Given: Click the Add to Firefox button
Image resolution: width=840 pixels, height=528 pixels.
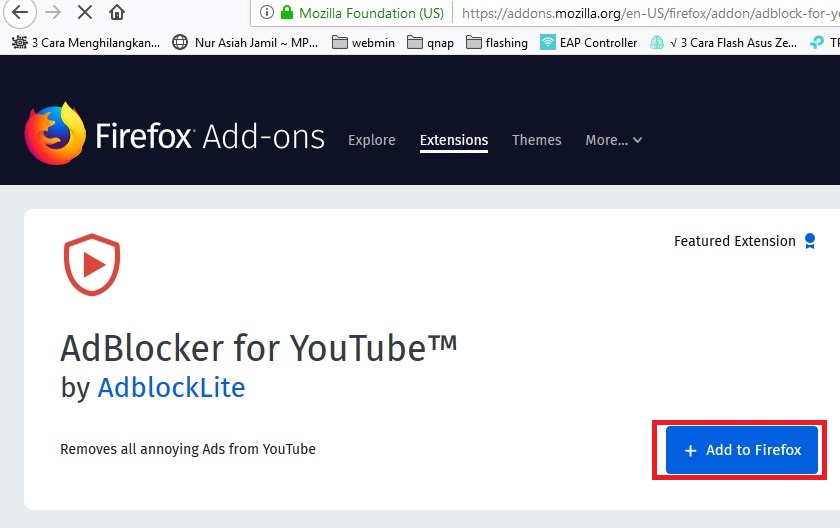Looking at the screenshot, I should pyautogui.click(x=741, y=450).
